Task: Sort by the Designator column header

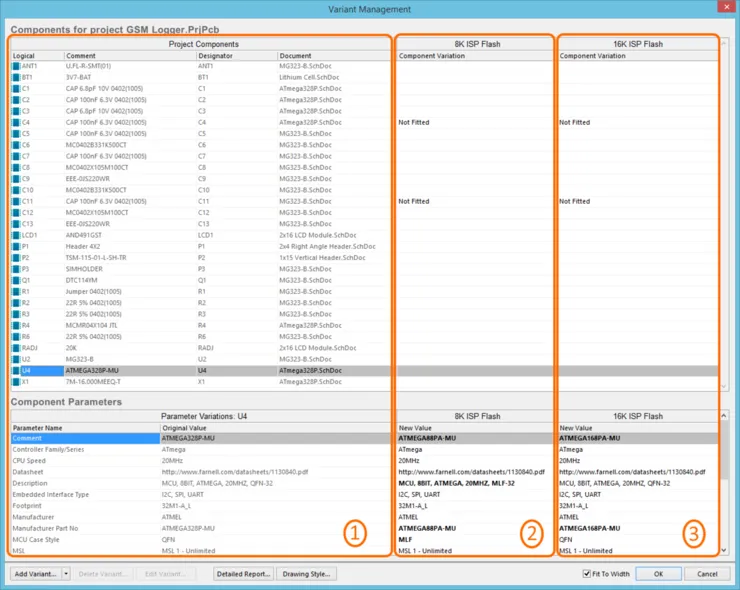Action: coord(236,56)
